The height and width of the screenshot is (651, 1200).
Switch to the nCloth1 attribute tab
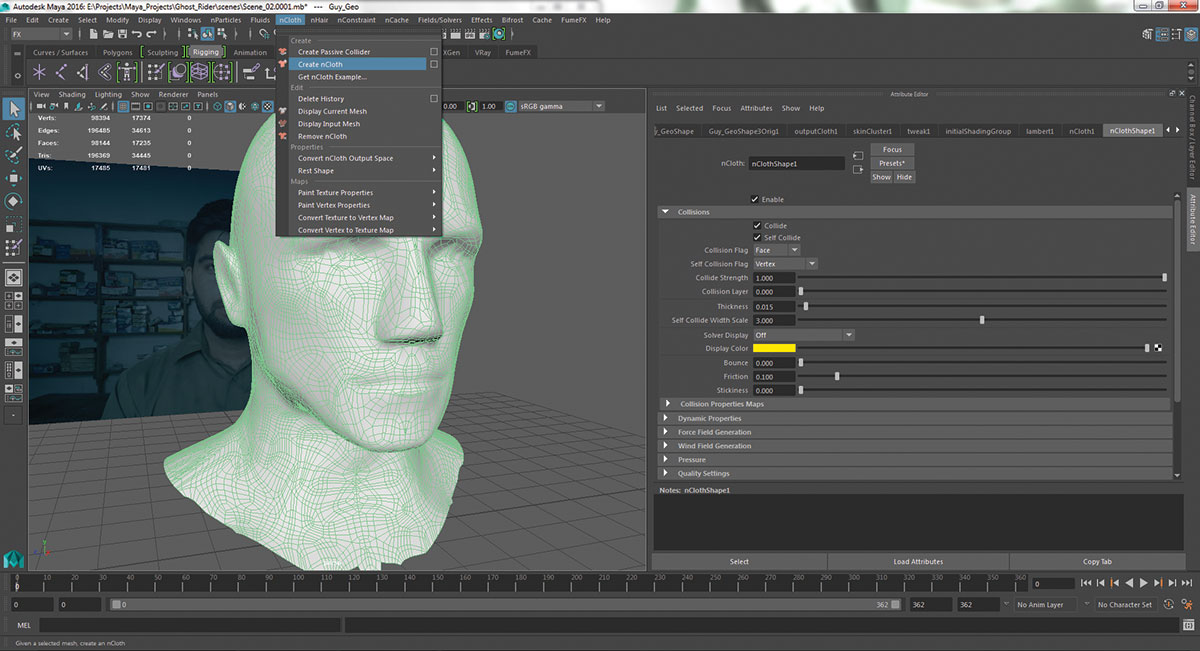(x=1082, y=130)
